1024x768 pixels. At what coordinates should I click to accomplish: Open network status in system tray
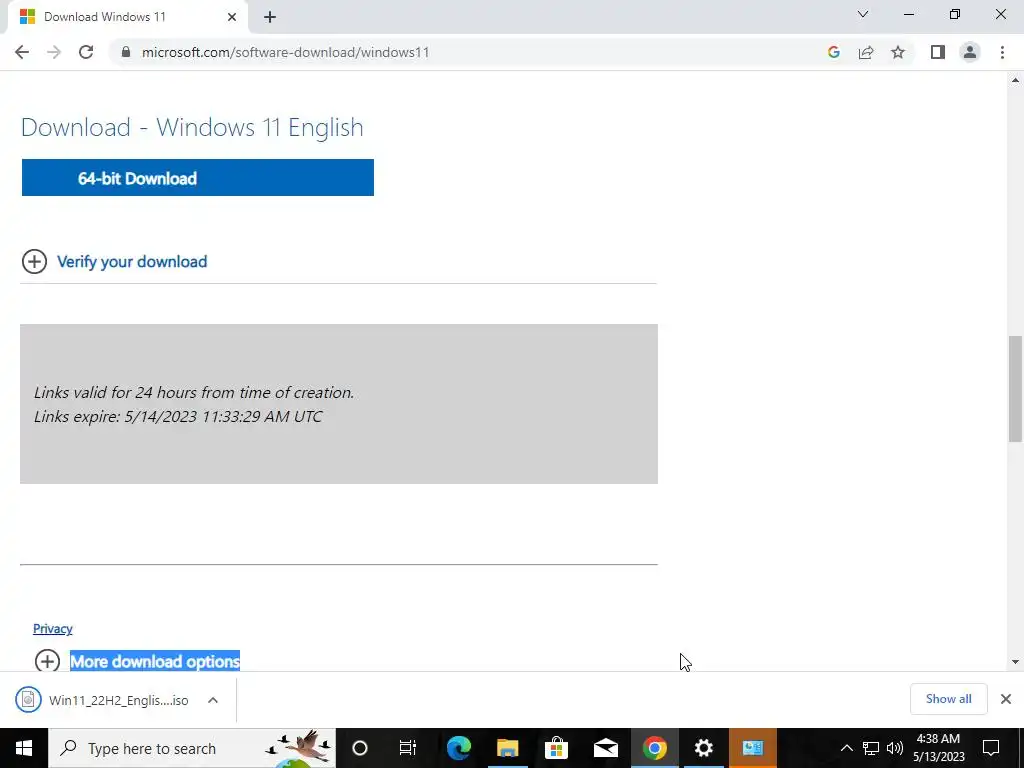click(x=871, y=748)
